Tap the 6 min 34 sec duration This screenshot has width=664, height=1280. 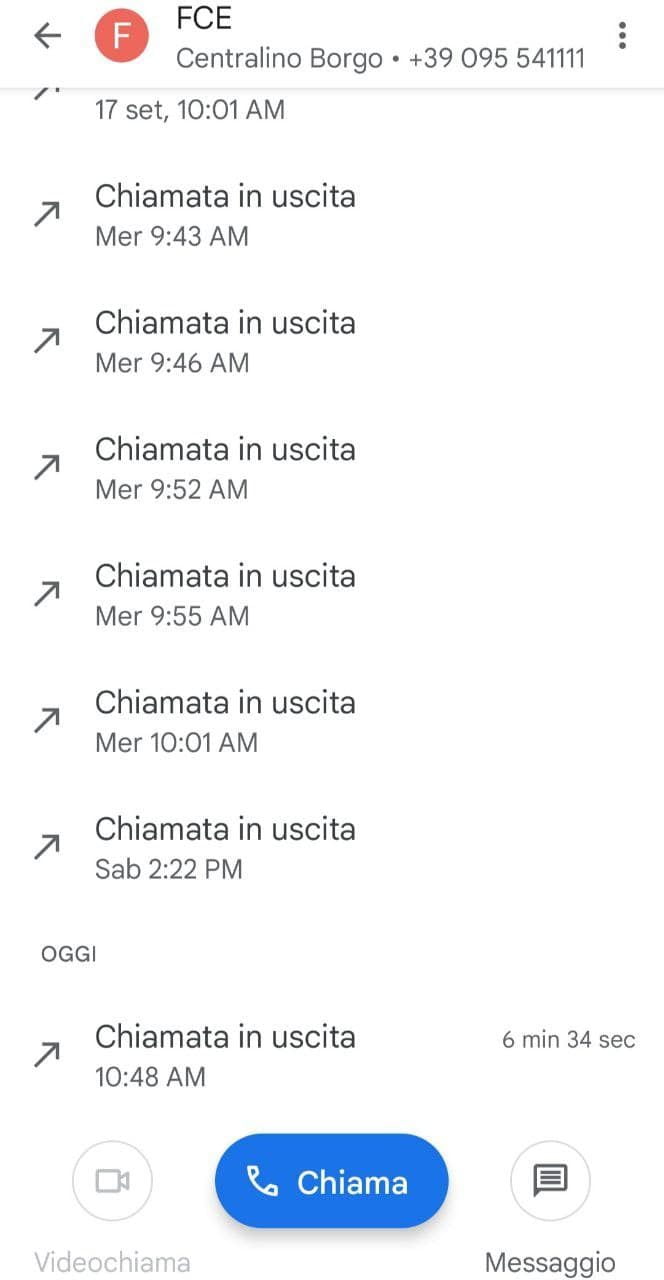[568, 1040]
